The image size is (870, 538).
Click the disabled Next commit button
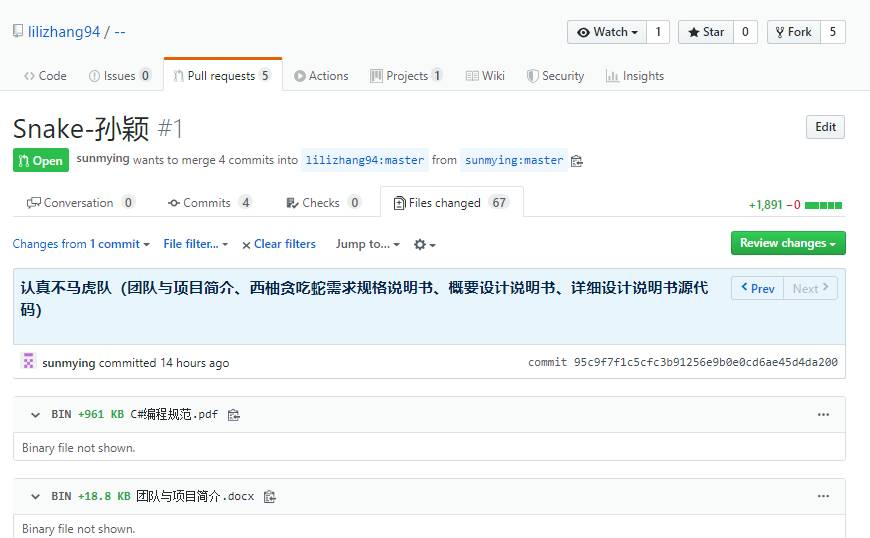coord(810,288)
